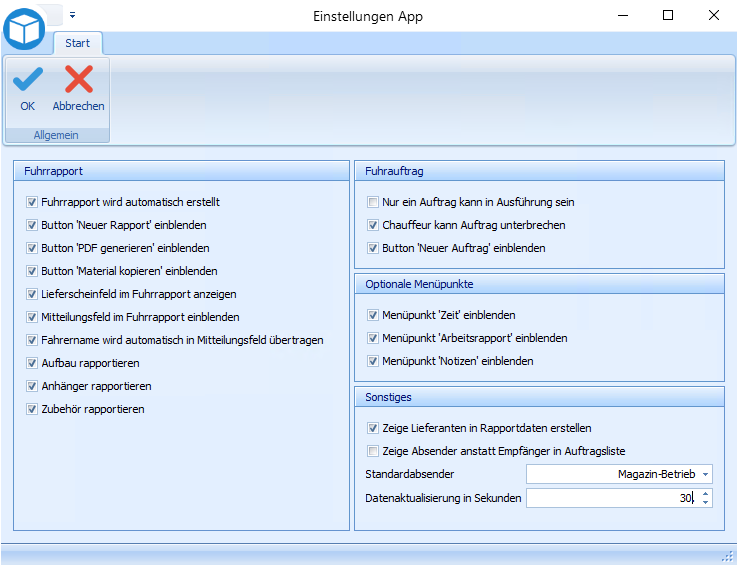
Task: Minimize the Einstellungen App window
Action: tap(623, 16)
